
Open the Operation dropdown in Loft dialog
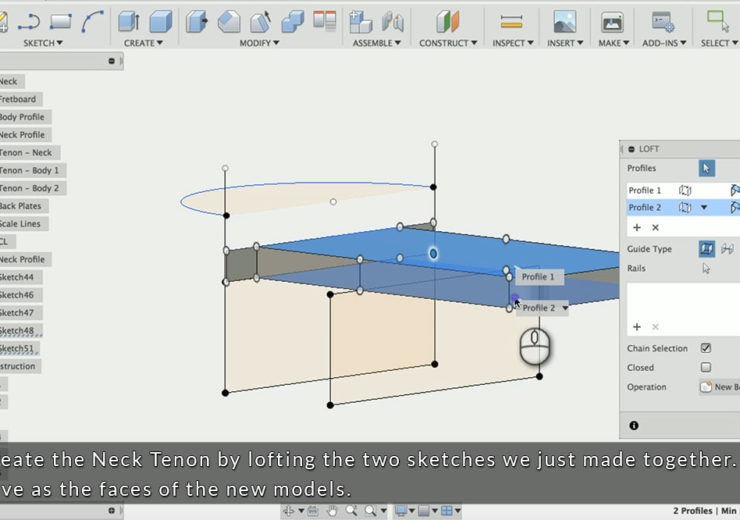718,387
